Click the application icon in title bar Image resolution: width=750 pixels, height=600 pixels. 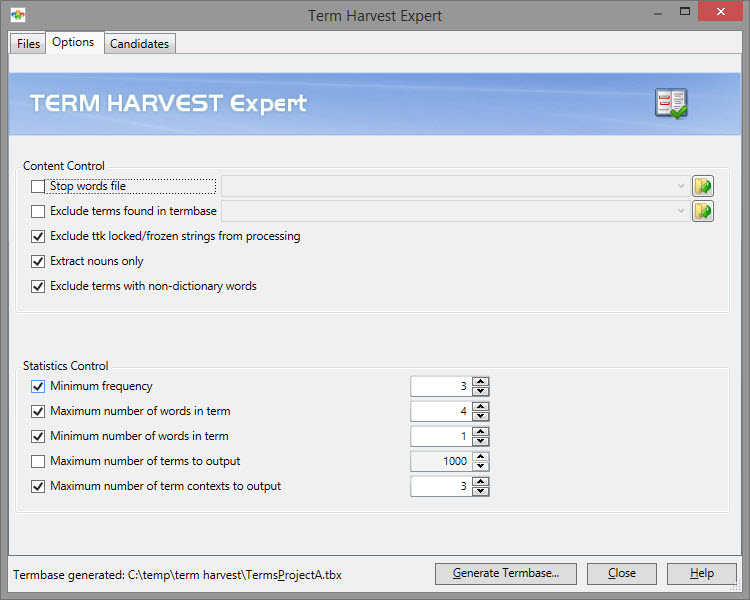18,15
